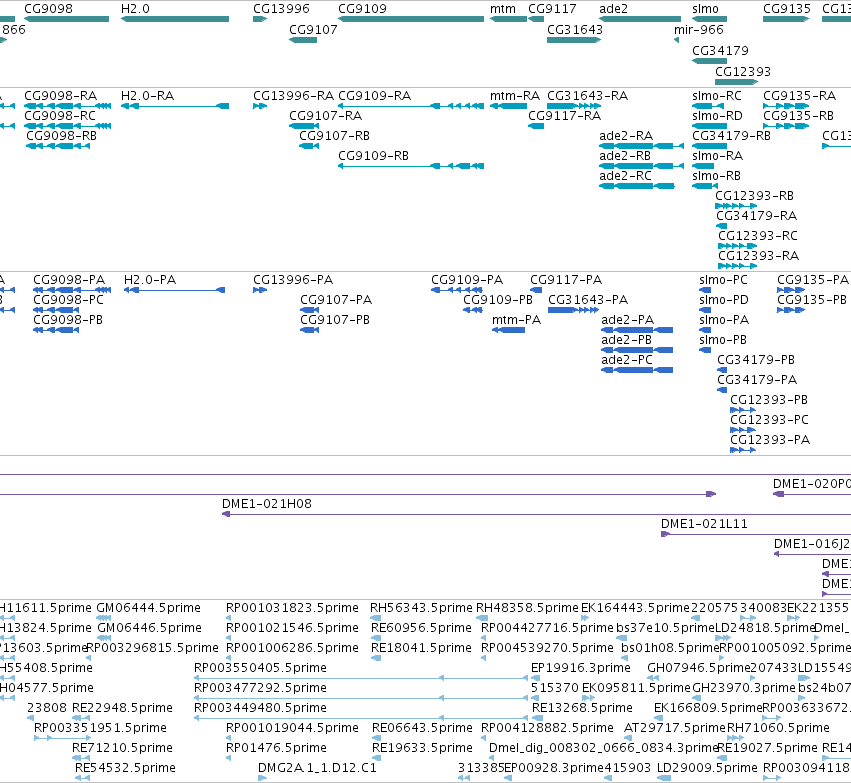Viewport: 851px width, 783px height.
Task: Click the DME1-021L11 clone label
Action: (x=704, y=524)
